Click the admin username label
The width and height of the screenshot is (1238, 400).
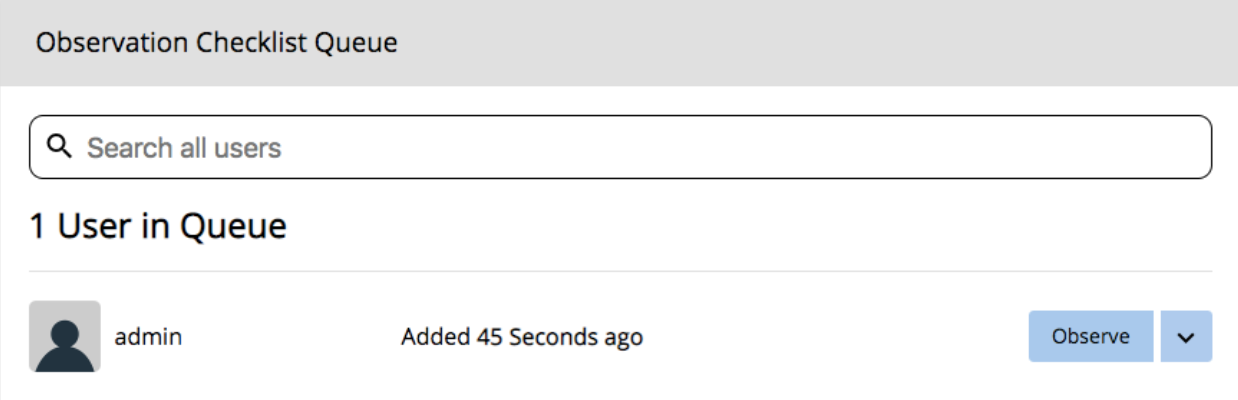click(148, 337)
